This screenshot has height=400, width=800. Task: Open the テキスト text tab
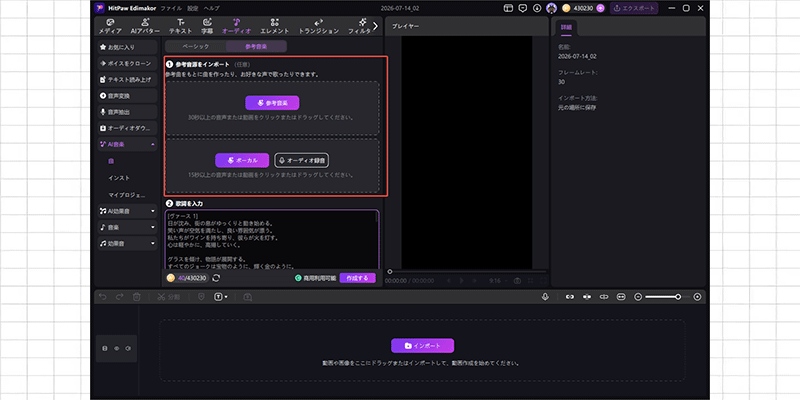pos(181,27)
